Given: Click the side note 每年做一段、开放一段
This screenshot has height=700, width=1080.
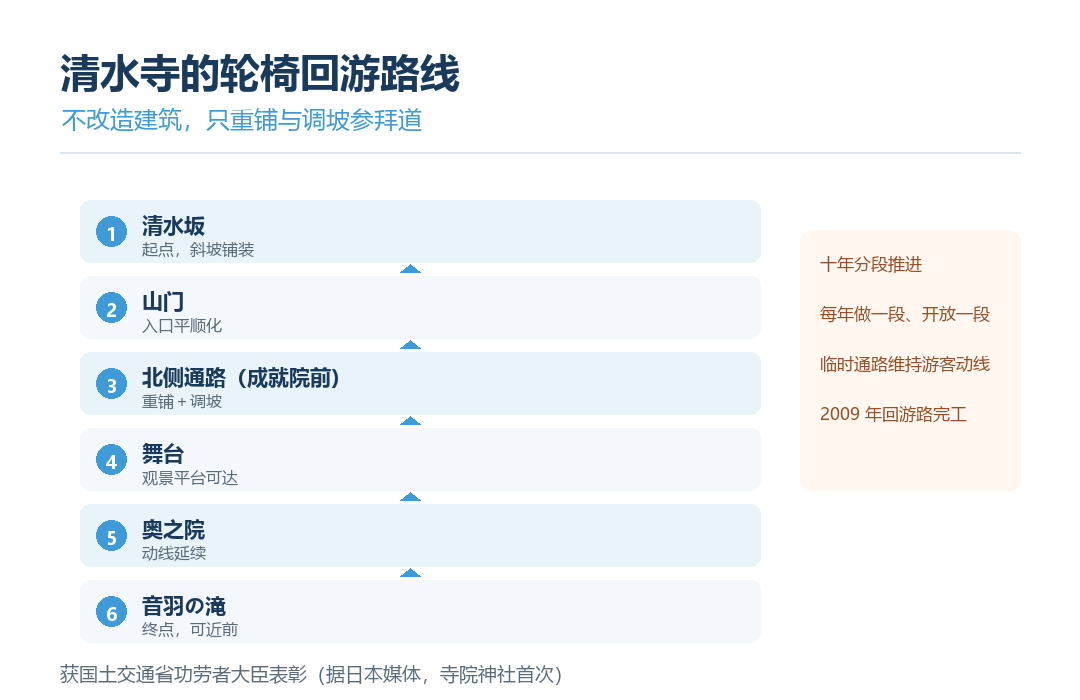Looking at the screenshot, I should [904, 314].
